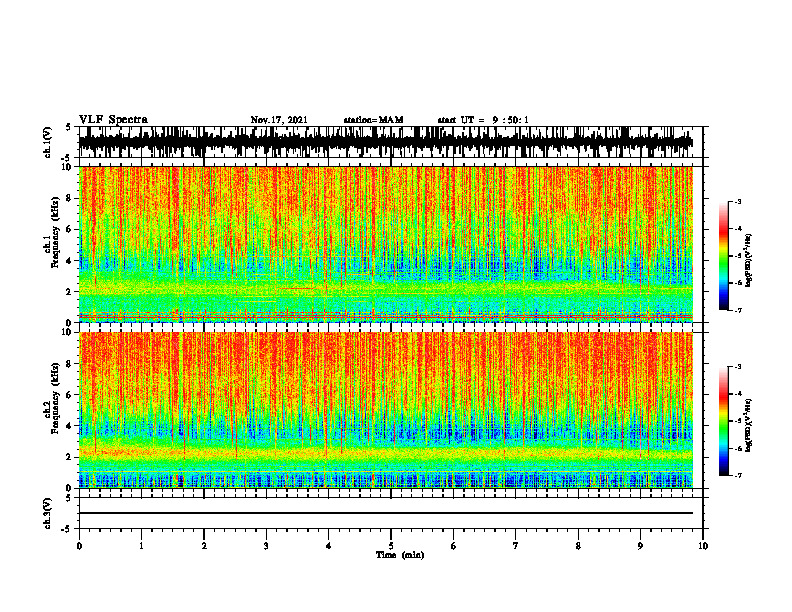This screenshot has width=792, height=612.
Task: Click inside the ch.2 frequency spectrogram
Action: click(386, 410)
